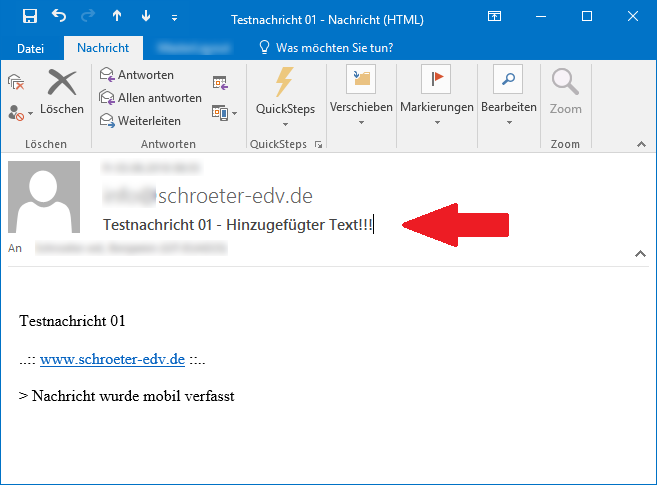The width and height of the screenshot is (657, 485).
Task: Open the Datei tab
Action: [31, 47]
